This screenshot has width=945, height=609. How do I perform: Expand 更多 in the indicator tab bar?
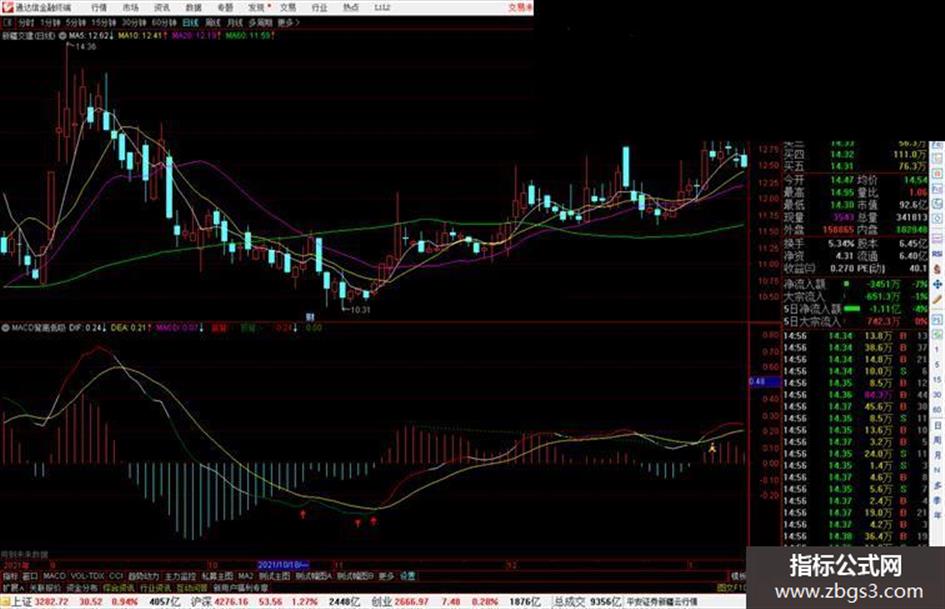click(386, 576)
